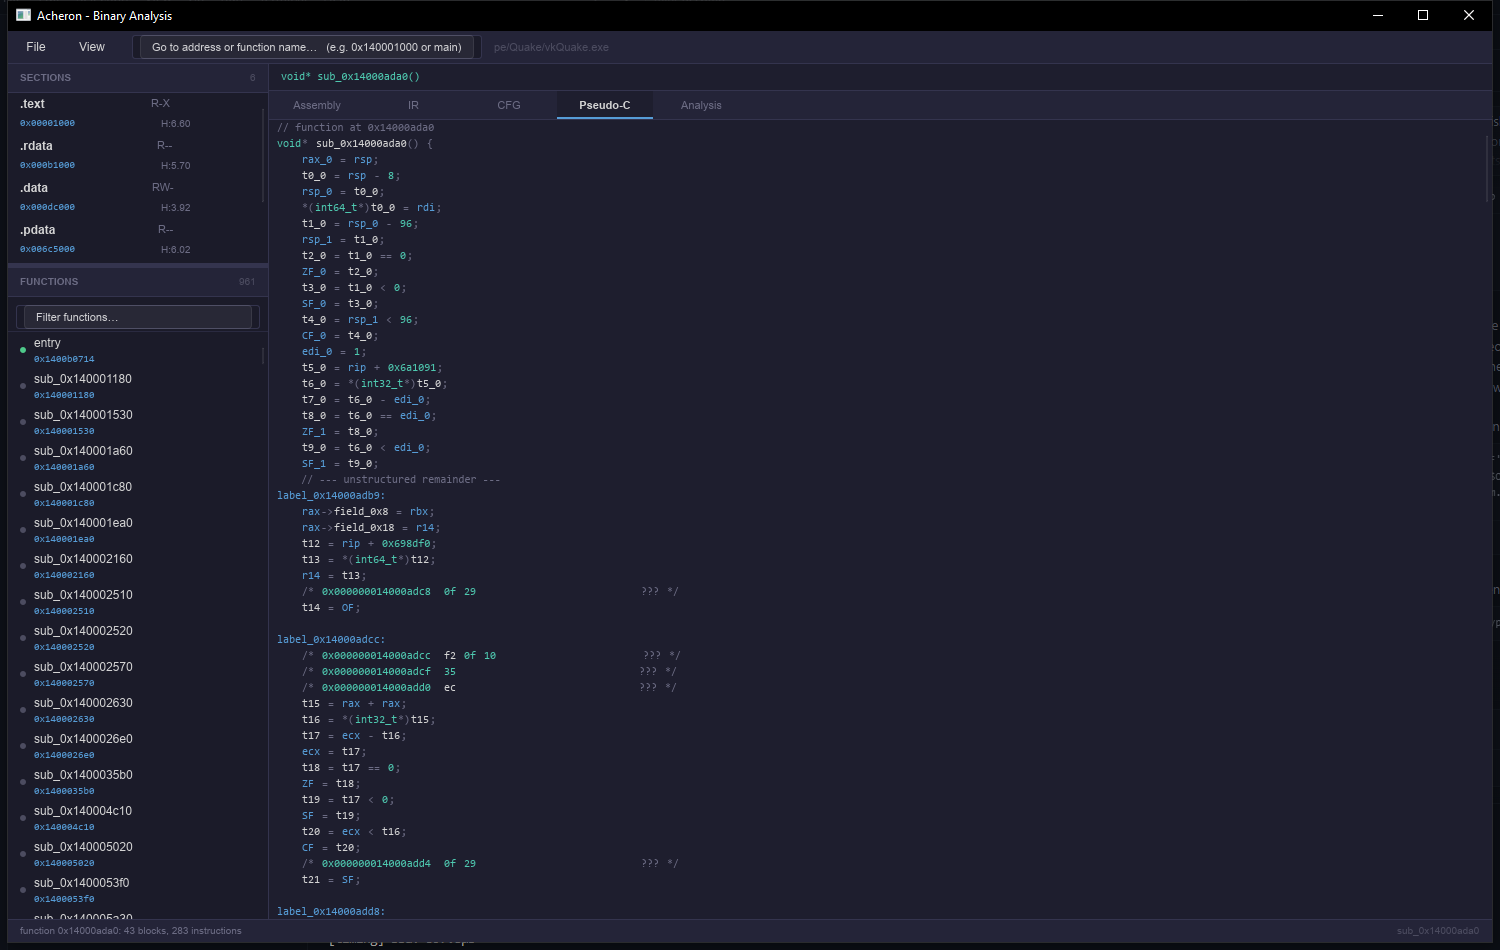Select the Pseudo-C tab
This screenshot has height=950, width=1500.
[605, 105]
